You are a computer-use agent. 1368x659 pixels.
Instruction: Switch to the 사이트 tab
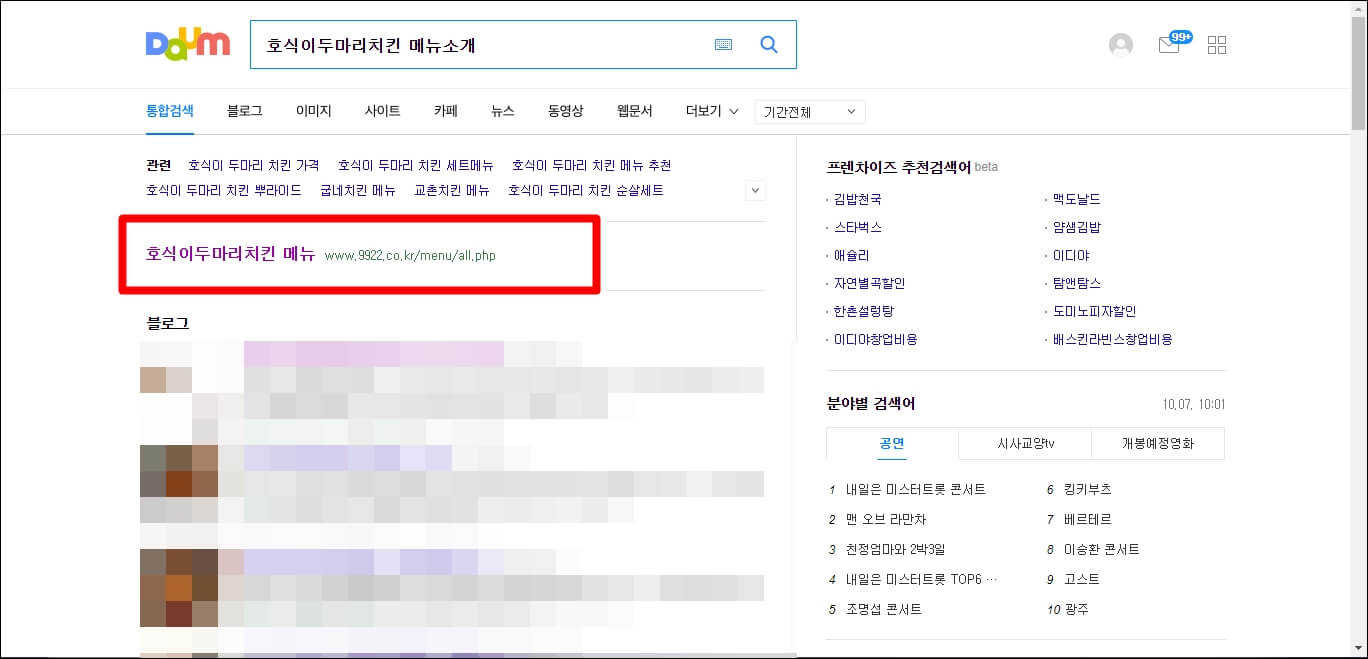tap(382, 111)
